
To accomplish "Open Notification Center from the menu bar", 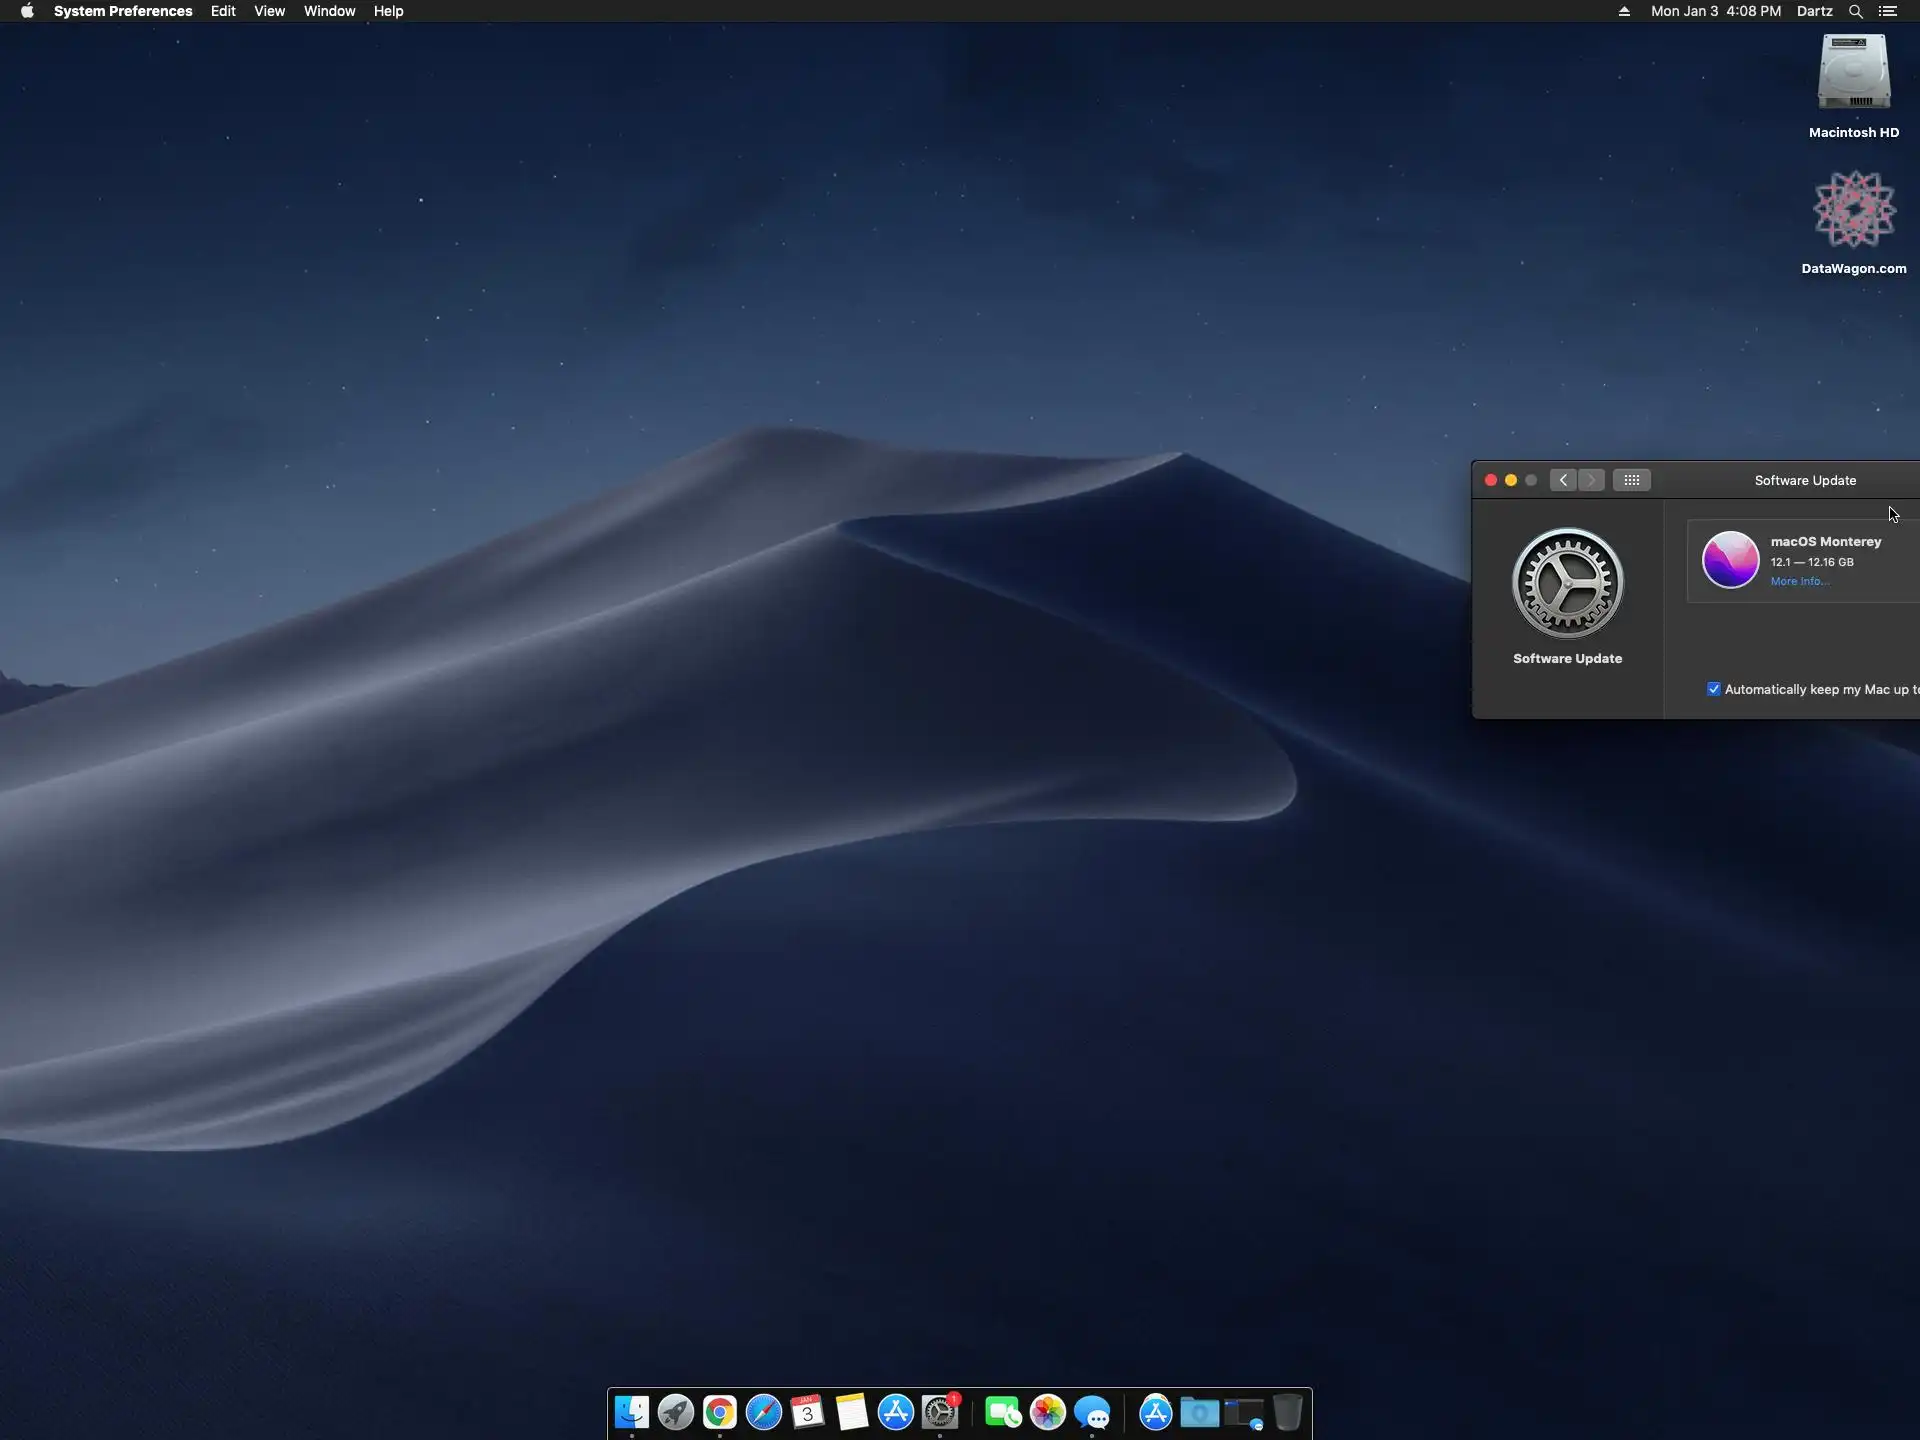I will (1888, 11).
